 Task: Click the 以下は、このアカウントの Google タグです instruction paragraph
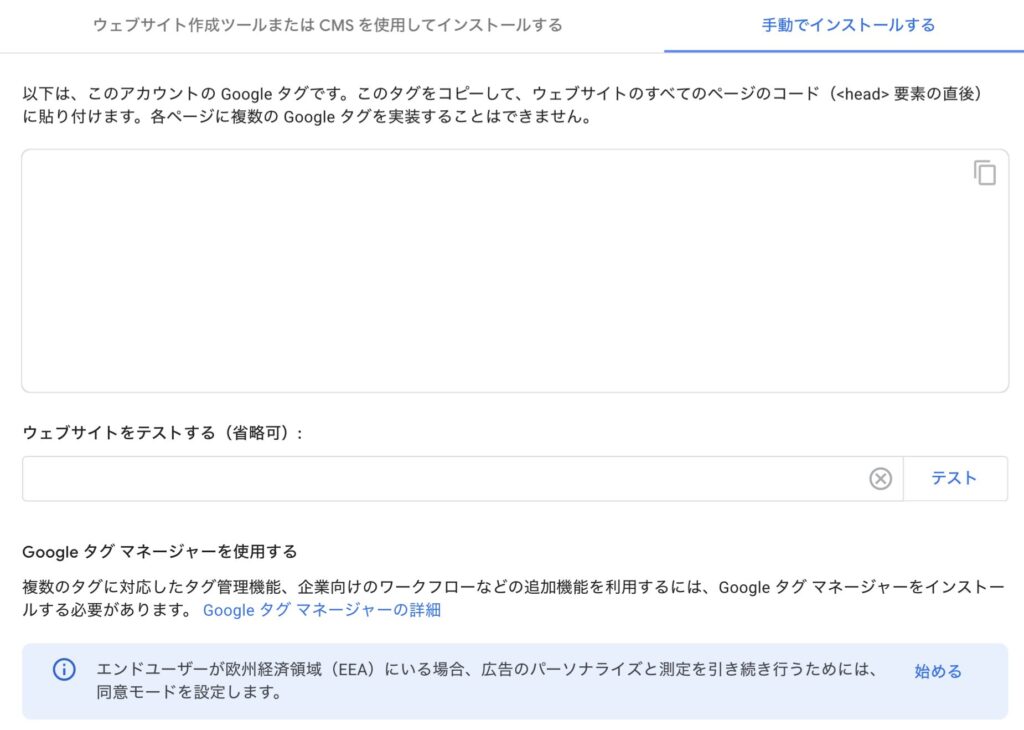502,105
